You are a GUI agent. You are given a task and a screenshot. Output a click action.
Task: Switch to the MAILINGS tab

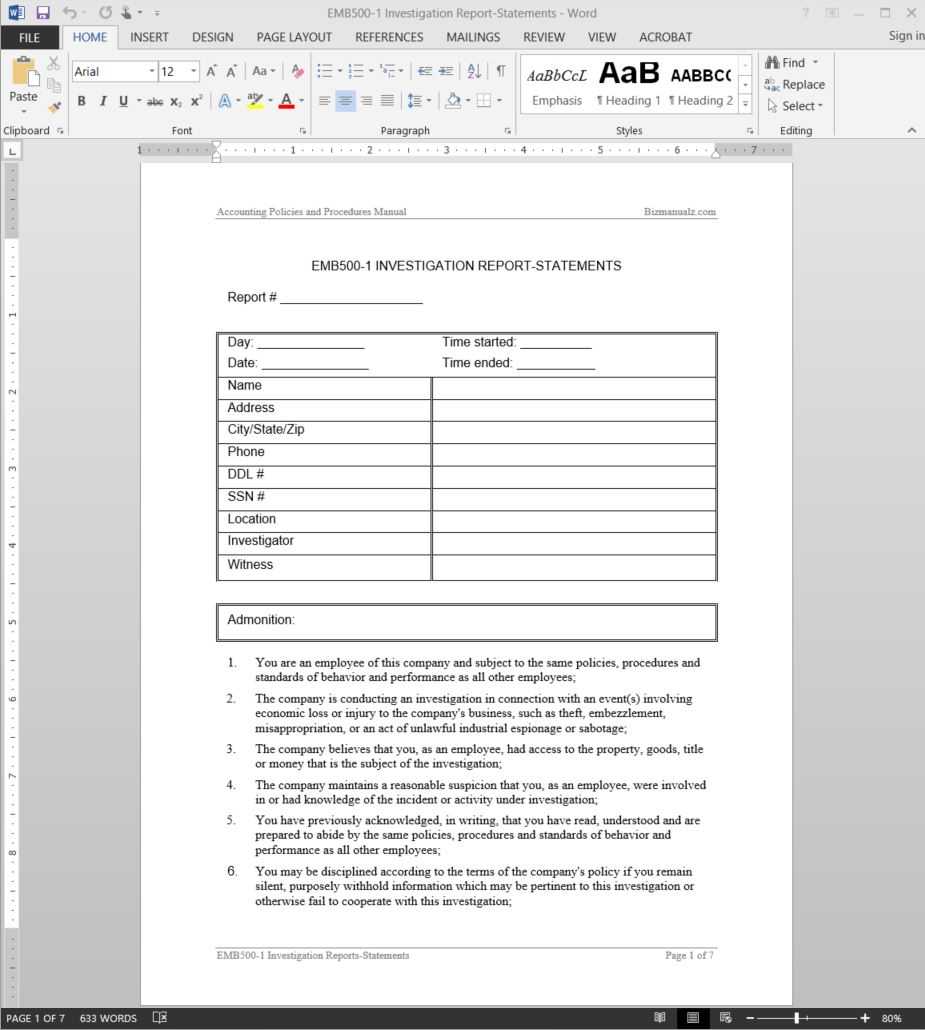point(473,37)
